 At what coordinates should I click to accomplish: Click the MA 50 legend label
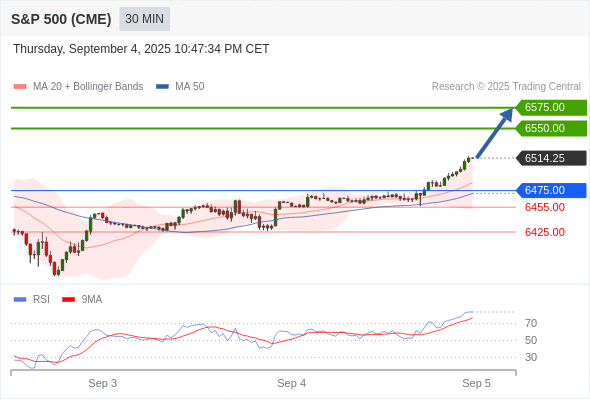(x=190, y=87)
